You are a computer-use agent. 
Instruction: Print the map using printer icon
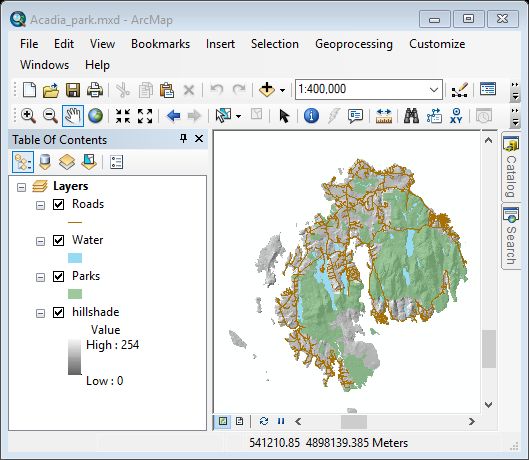click(95, 90)
